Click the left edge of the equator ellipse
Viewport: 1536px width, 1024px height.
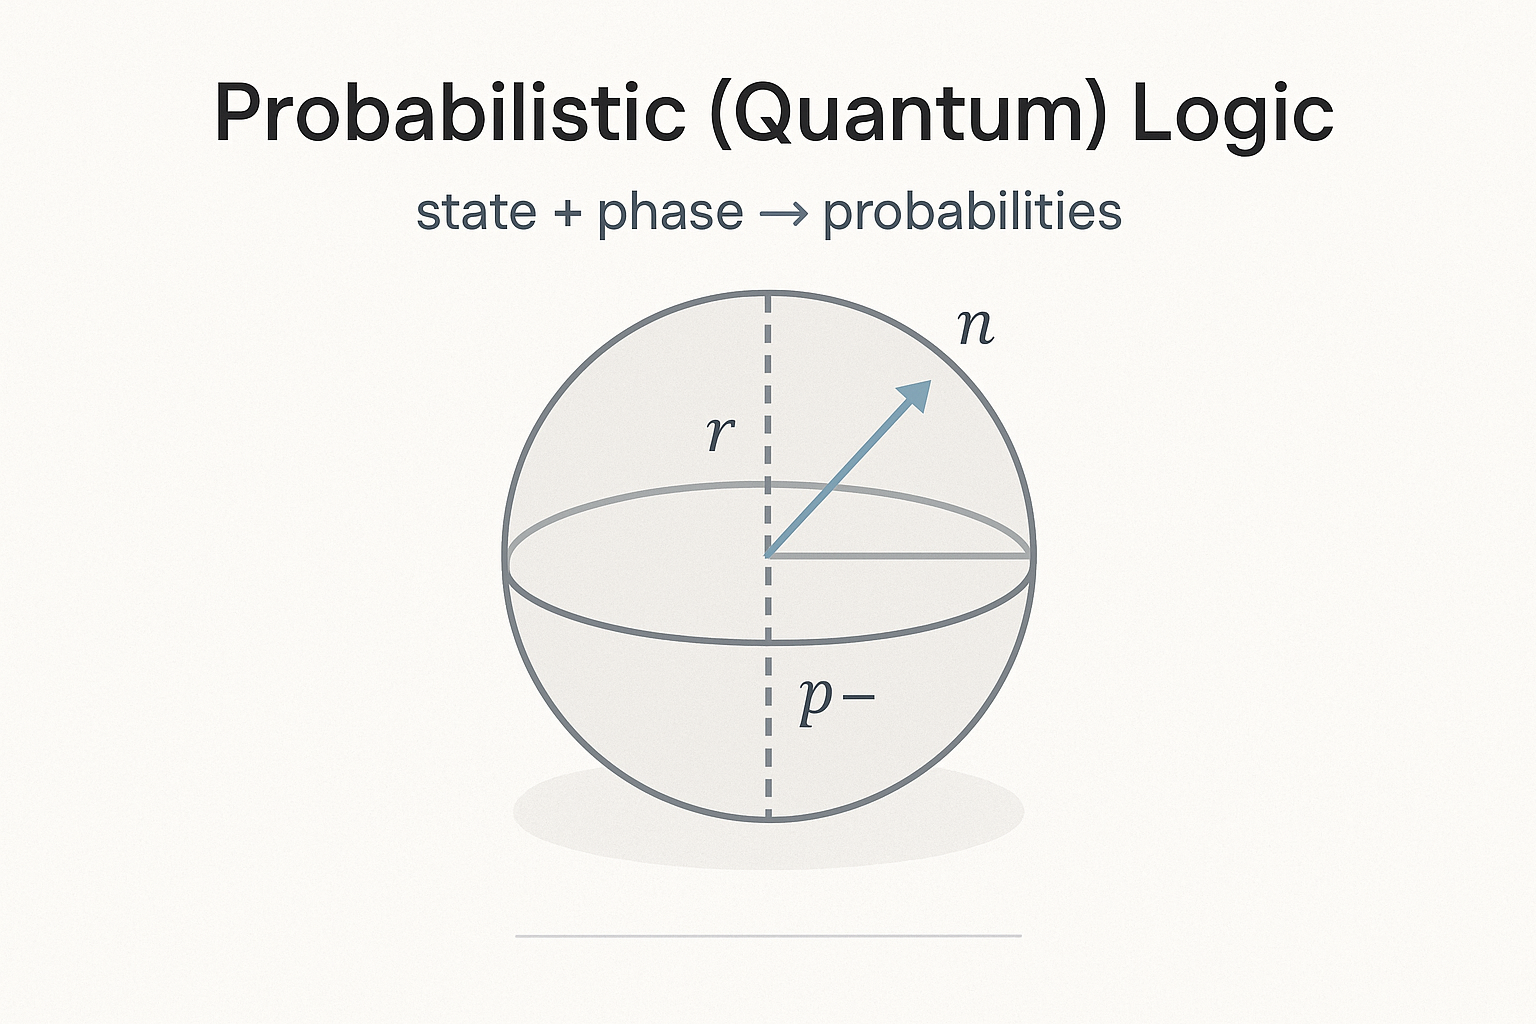pyautogui.click(x=507, y=561)
